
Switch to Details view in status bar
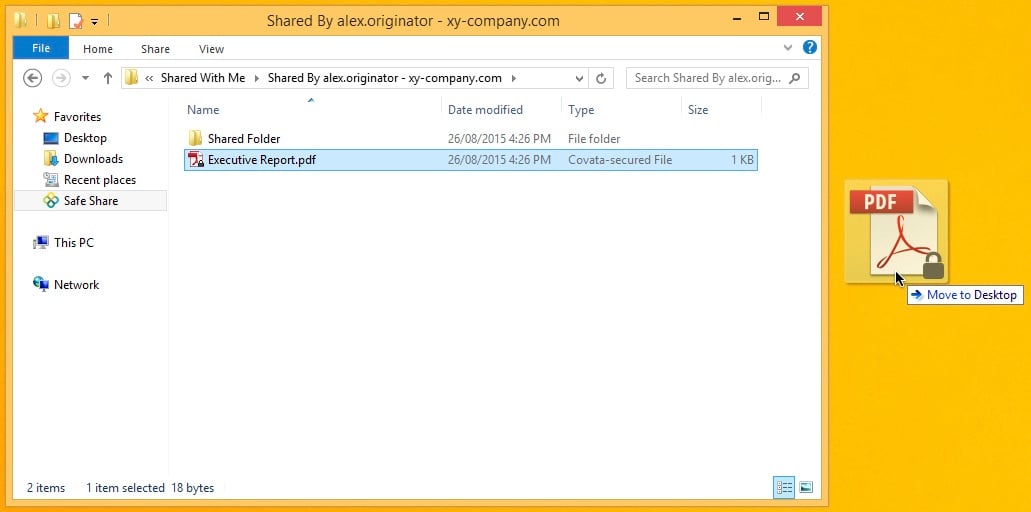click(784, 488)
